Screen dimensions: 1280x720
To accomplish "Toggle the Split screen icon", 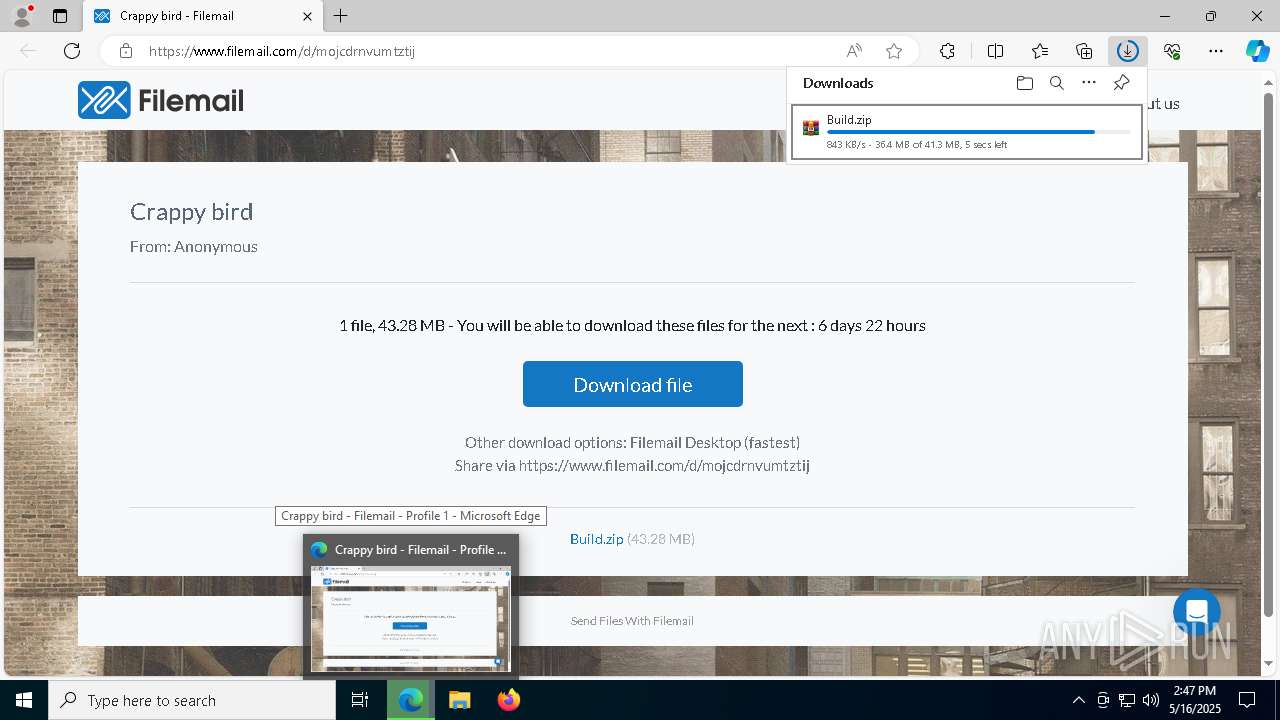I will click(996, 51).
